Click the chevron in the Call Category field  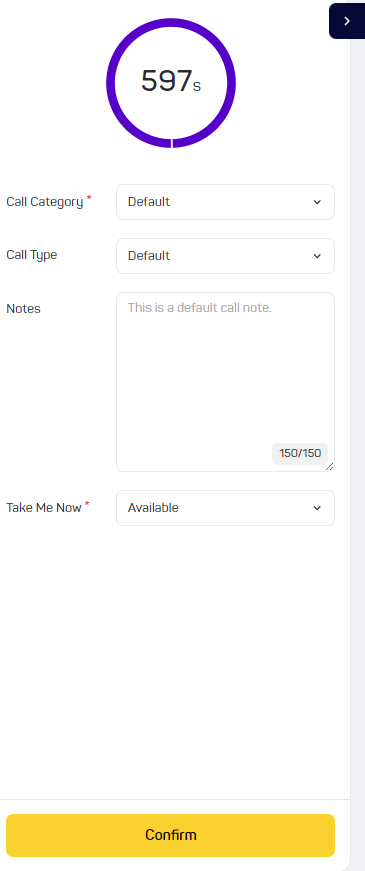pos(317,202)
